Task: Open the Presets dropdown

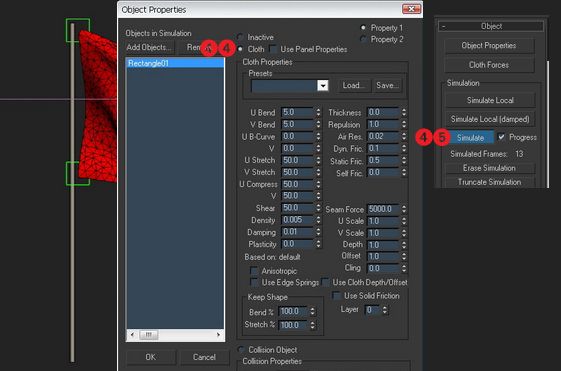Action: (323, 86)
